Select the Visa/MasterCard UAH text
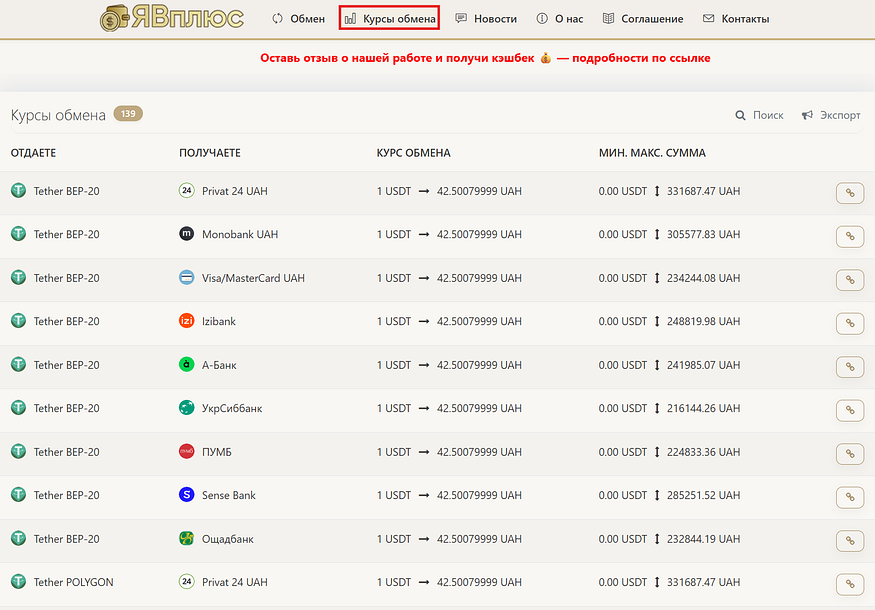 click(253, 278)
